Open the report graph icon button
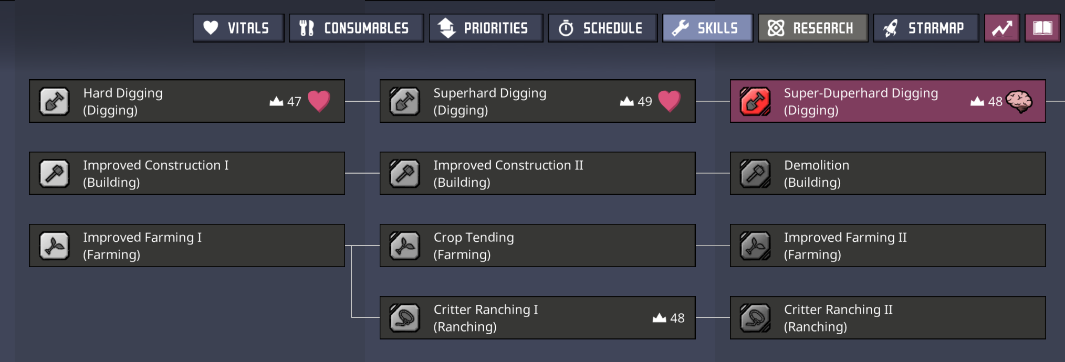Image resolution: width=1065 pixels, height=362 pixels. click(x=1002, y=28)
